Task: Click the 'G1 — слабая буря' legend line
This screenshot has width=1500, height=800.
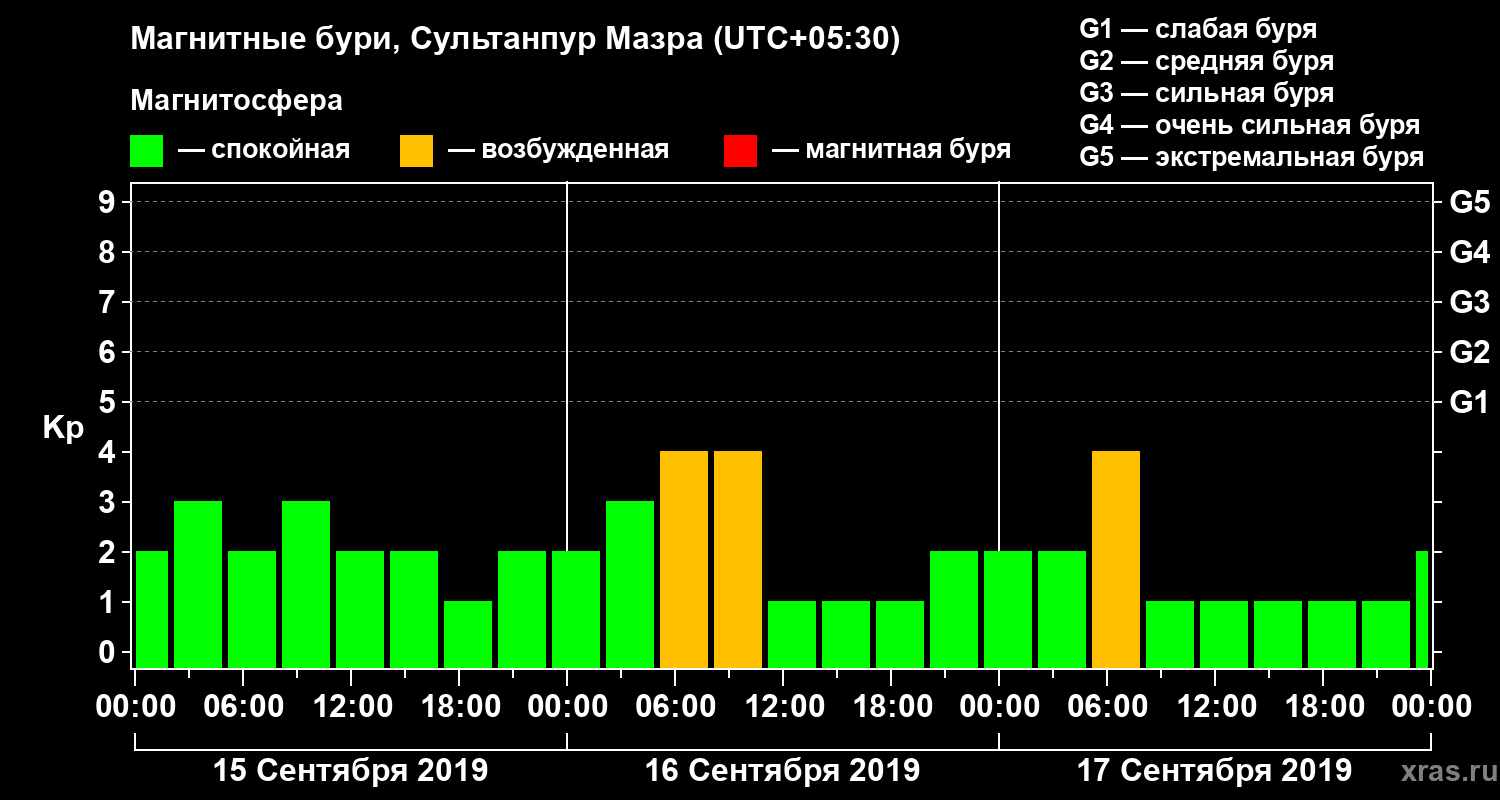Action: [x=1198, y=28]
